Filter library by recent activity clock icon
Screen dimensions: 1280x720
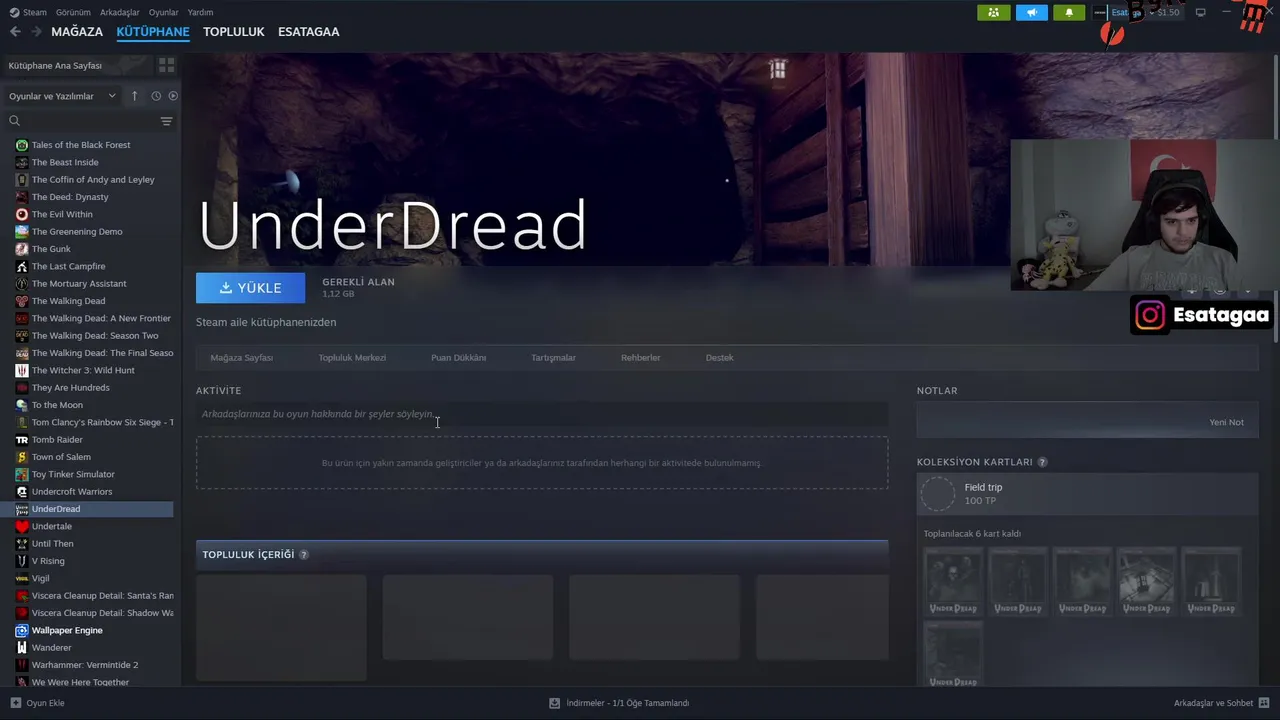point(156,96)
